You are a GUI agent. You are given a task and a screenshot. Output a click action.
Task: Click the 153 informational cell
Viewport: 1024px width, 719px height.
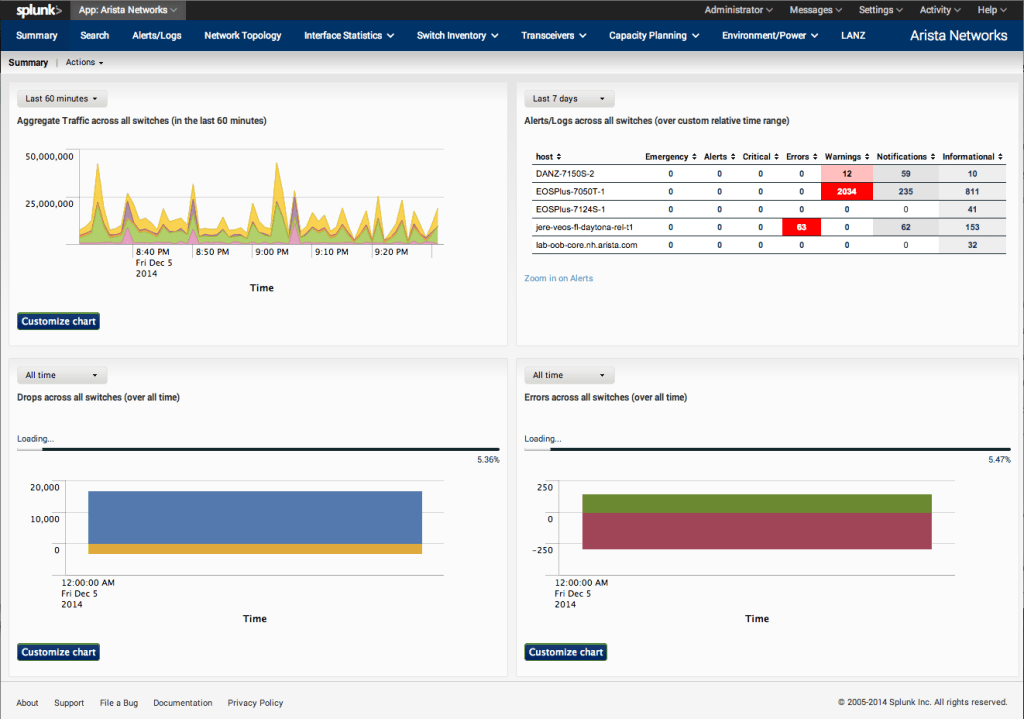pyautogui.click(x=972, y=227)
